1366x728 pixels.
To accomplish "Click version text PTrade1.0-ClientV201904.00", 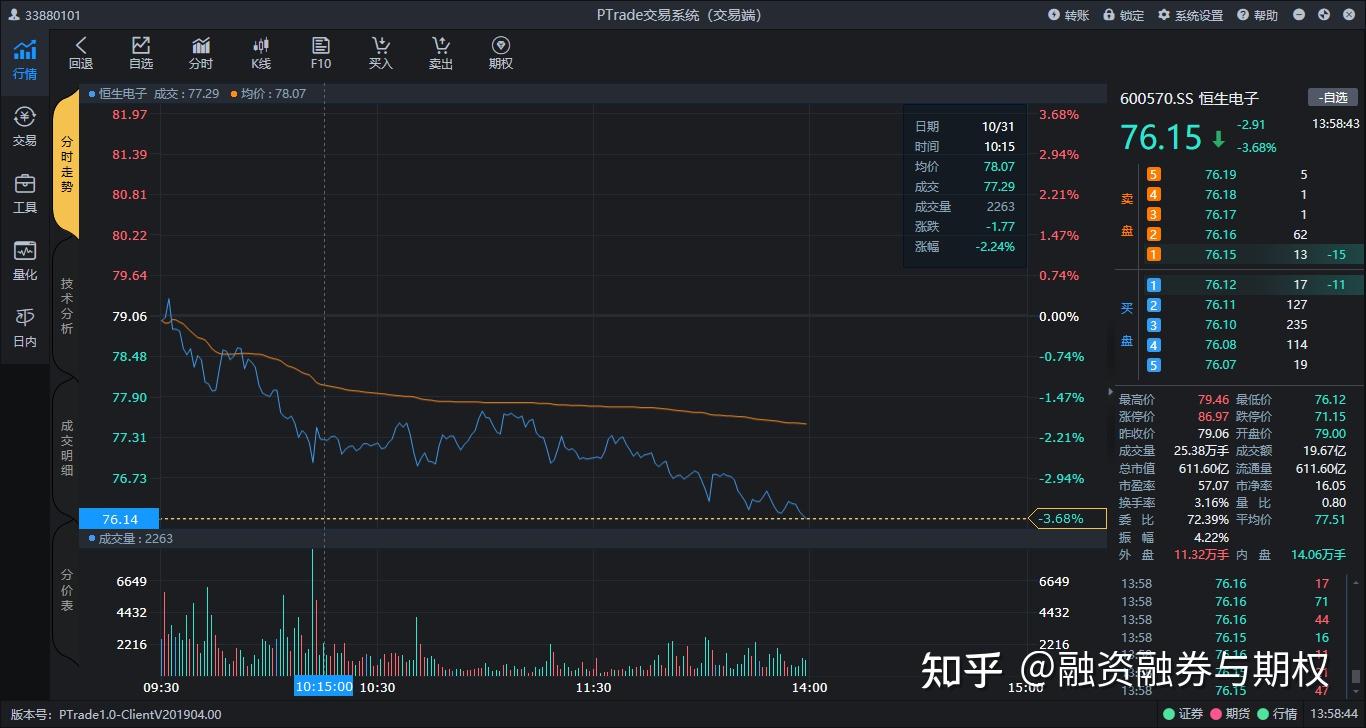I will tap(140, 714).
